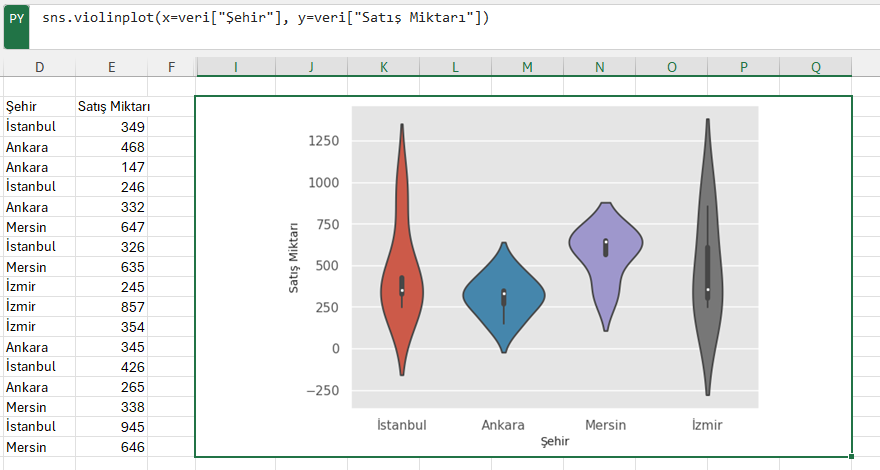This screenshot has width=880, height=470.
Task: Select column E header
Action: coord(111,67)
